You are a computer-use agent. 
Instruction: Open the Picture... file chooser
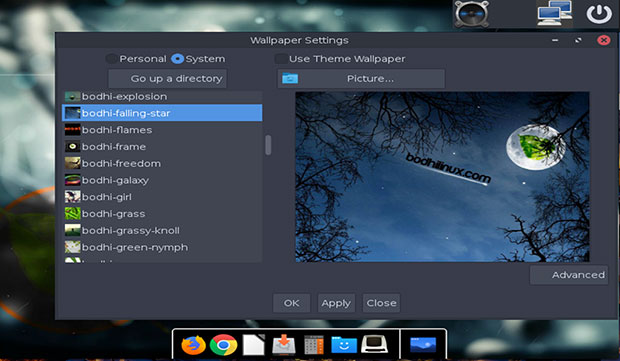tap(361, 78)
